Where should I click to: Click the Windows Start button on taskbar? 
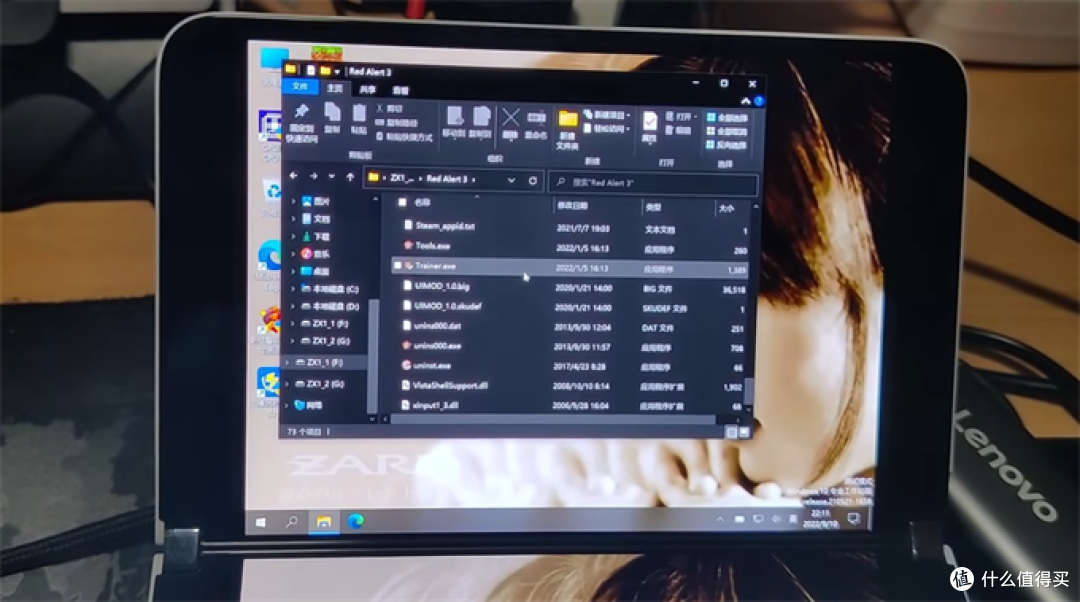point(260,523)
